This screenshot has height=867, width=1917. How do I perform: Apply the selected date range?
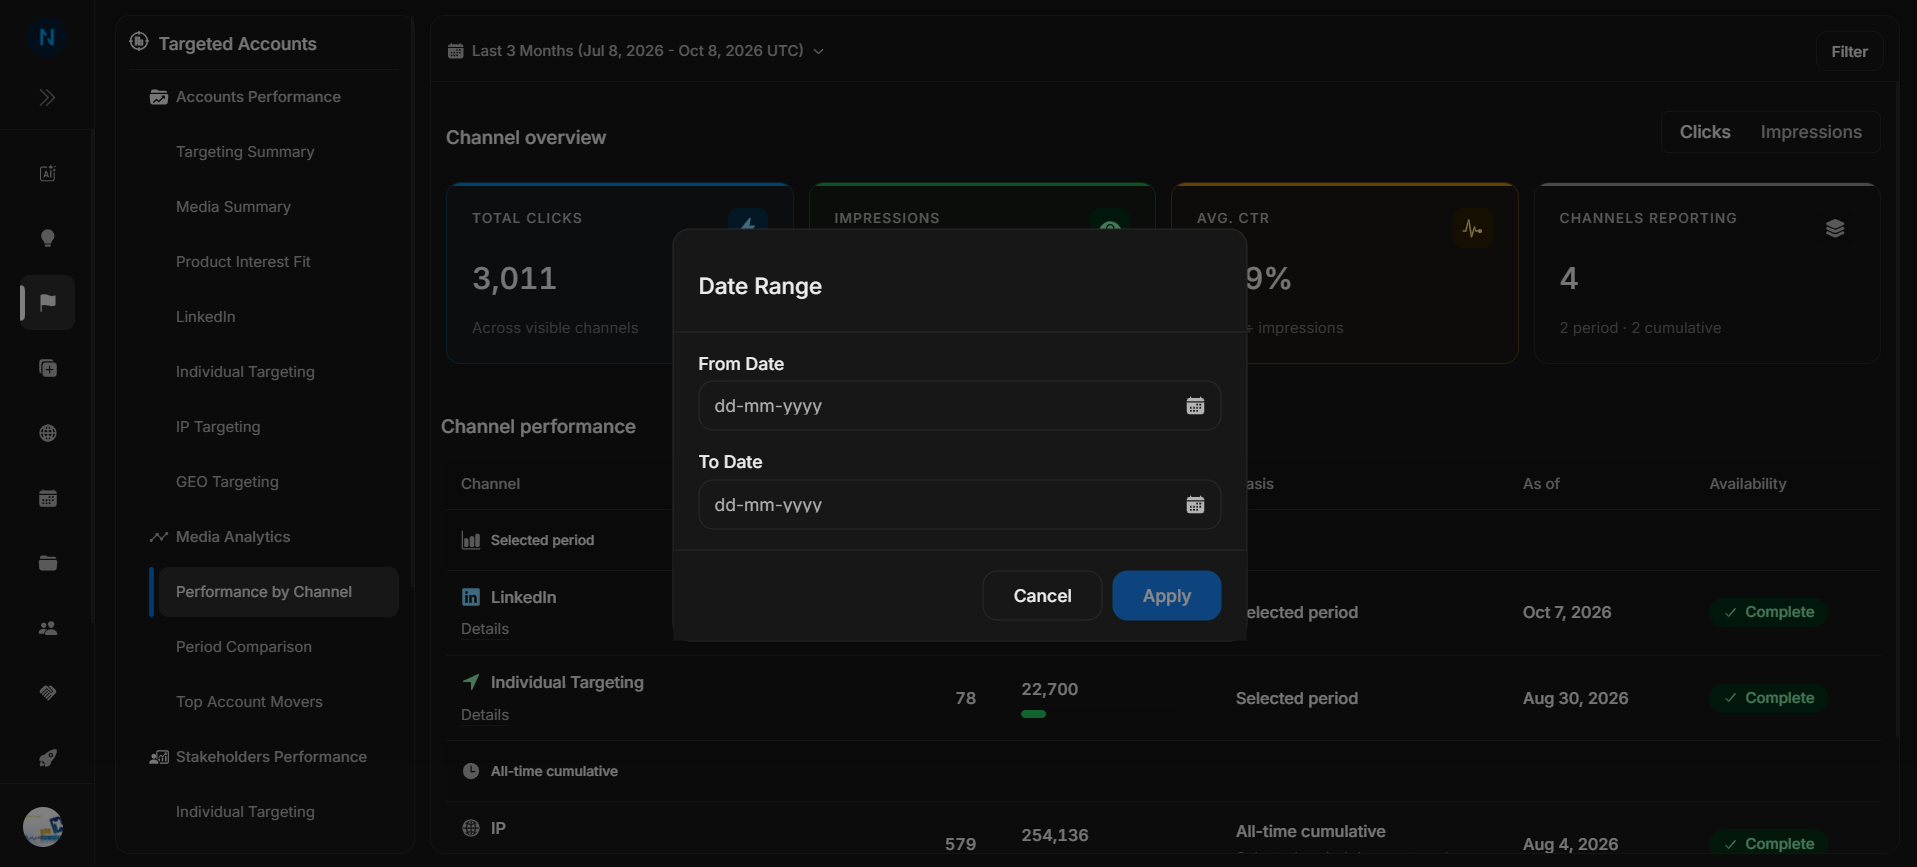(x=1166, y=596)
